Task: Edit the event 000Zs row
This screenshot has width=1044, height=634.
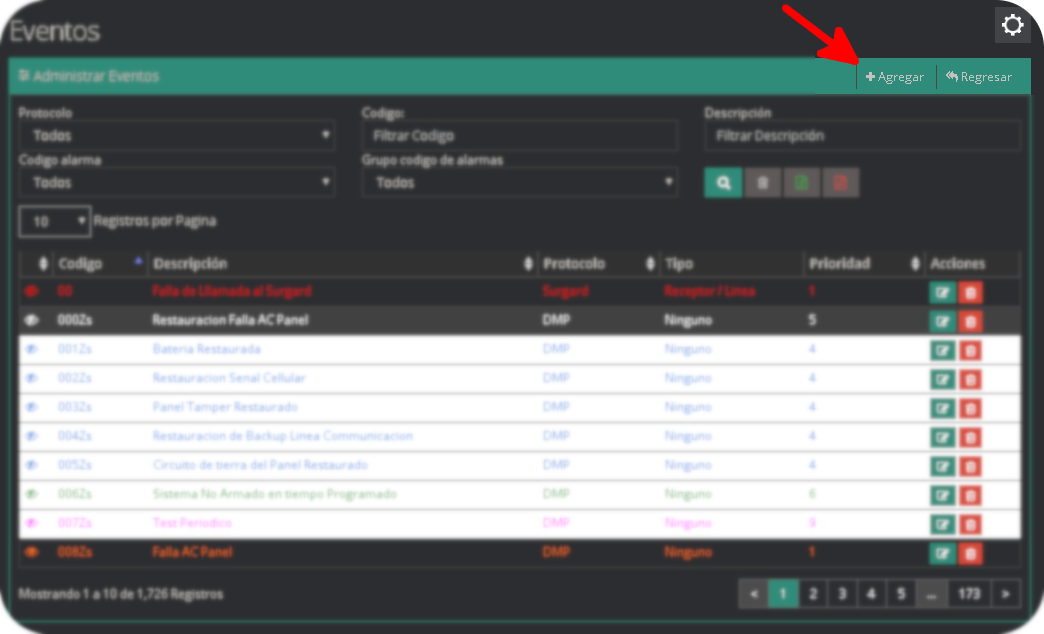Action: (941, 321)
